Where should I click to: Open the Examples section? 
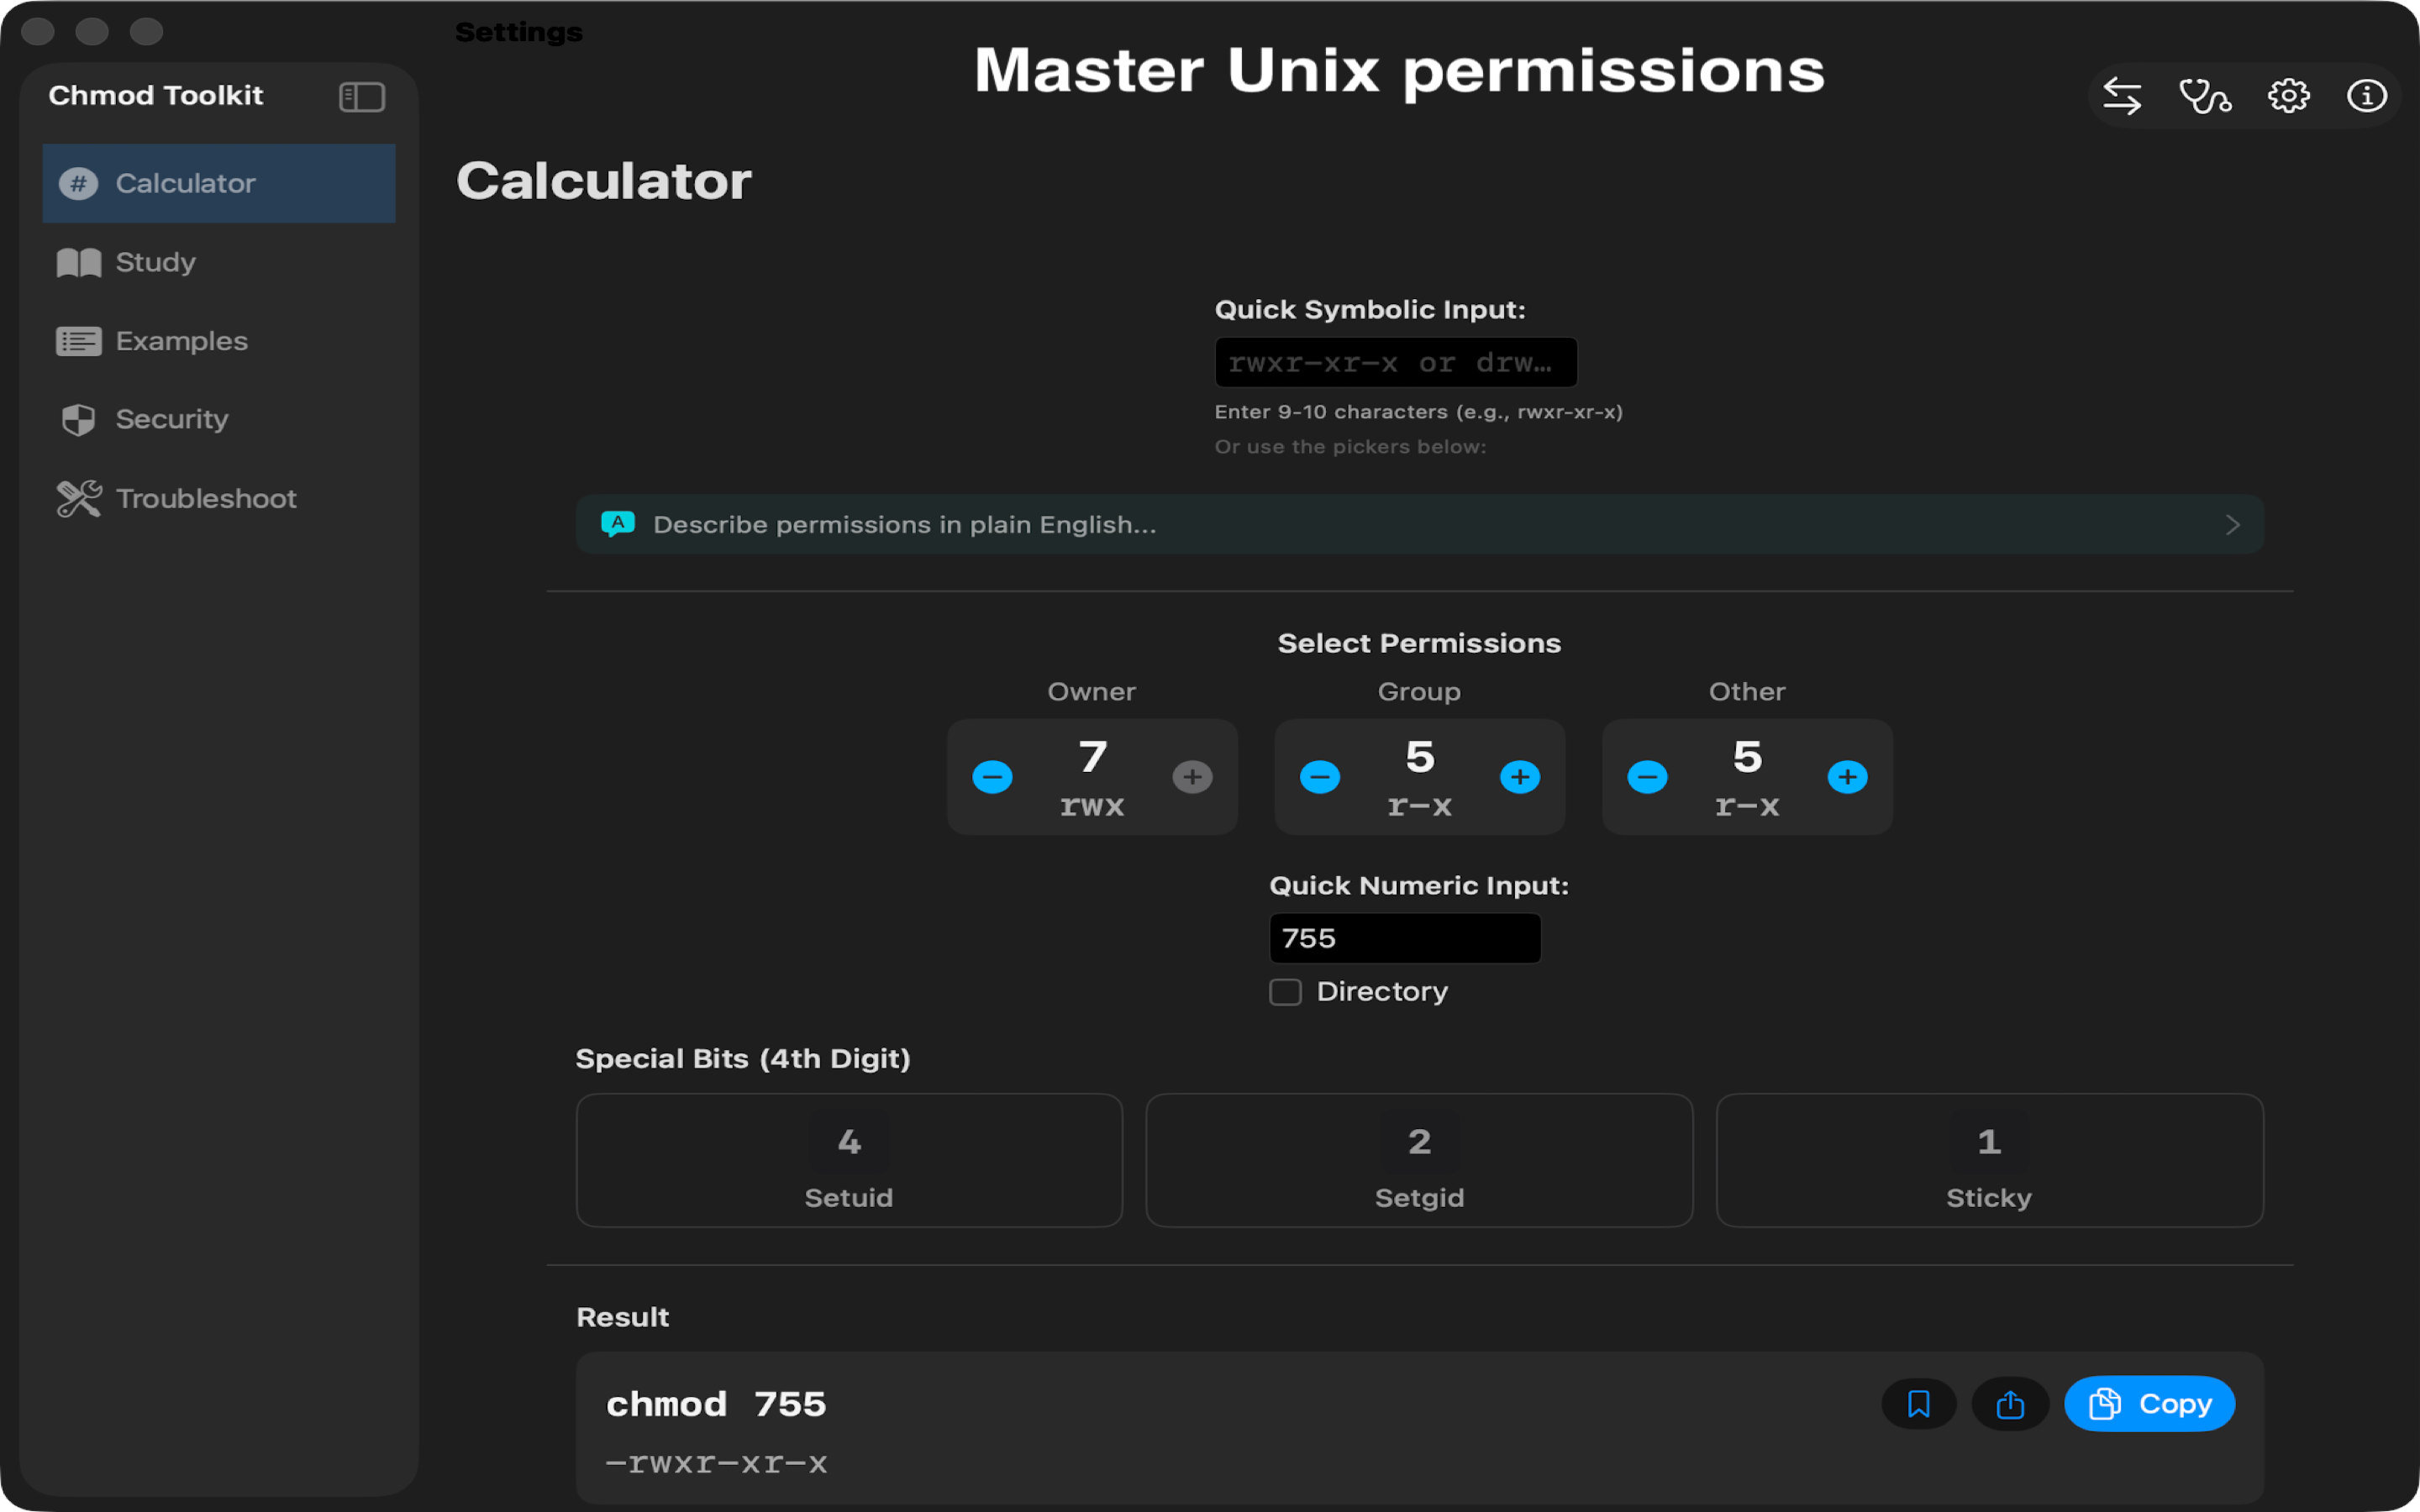click(219, 341)
